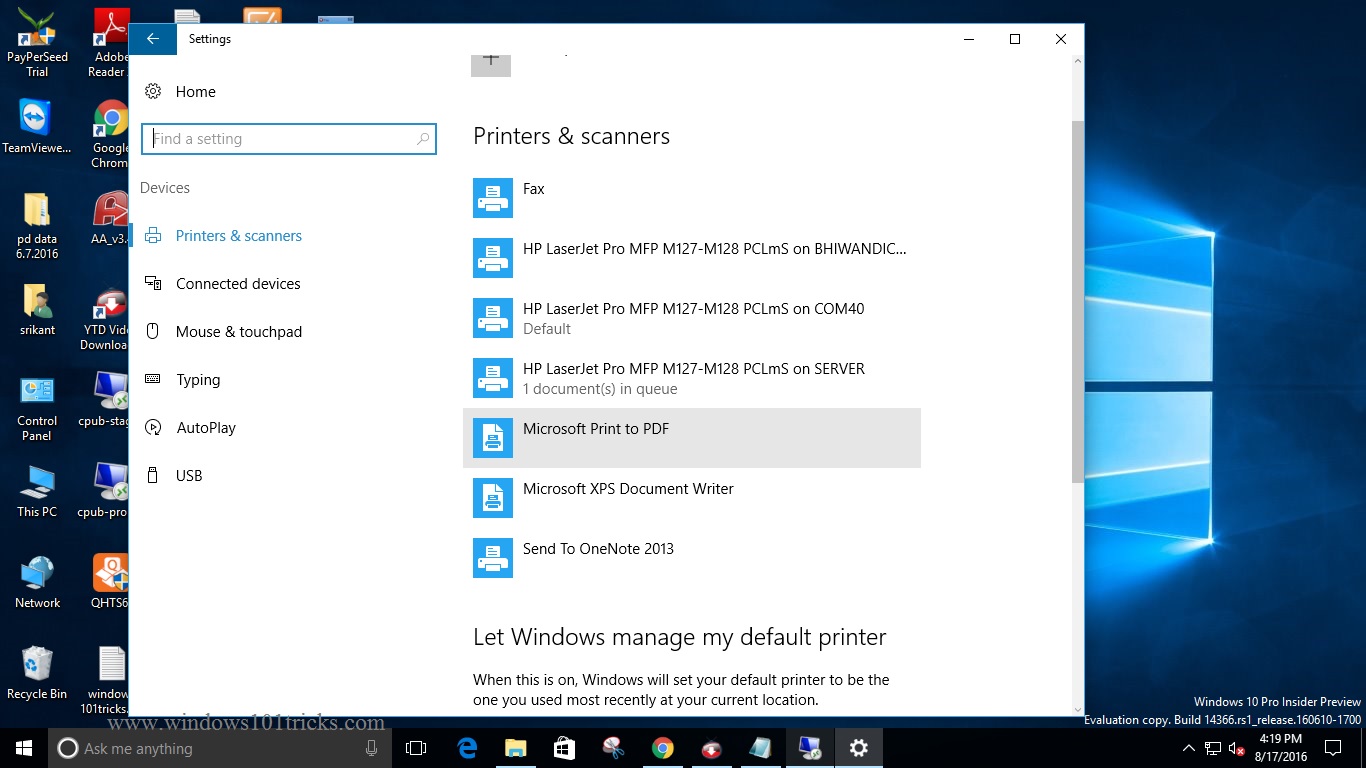The width and height of the screenshot is (1366, 768).
Task: Select Microsoft Print to PDF
Action: (692, 438)
